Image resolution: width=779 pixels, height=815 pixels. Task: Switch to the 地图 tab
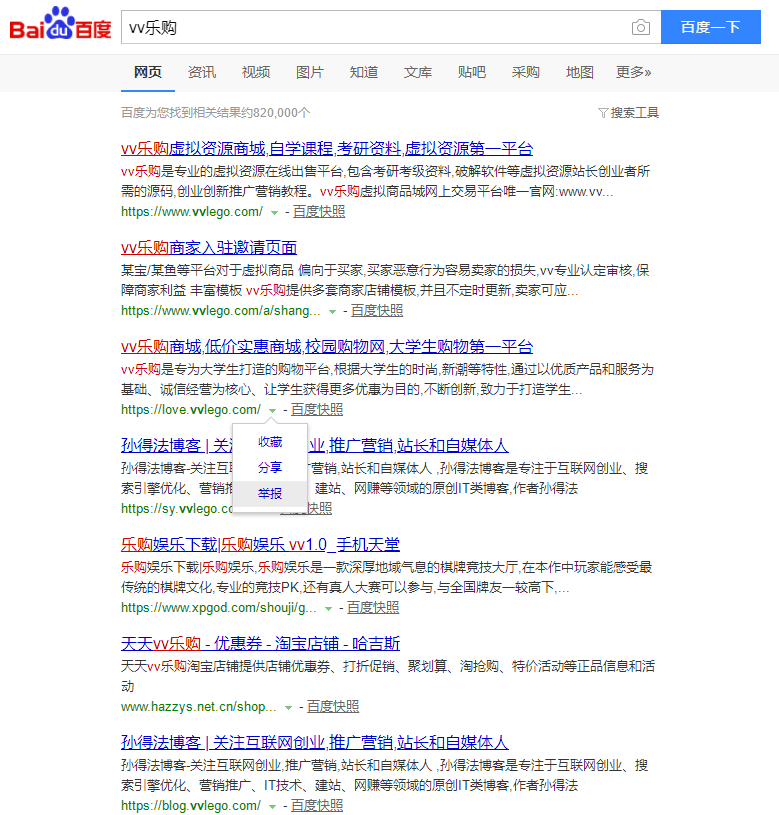(579, 72)
